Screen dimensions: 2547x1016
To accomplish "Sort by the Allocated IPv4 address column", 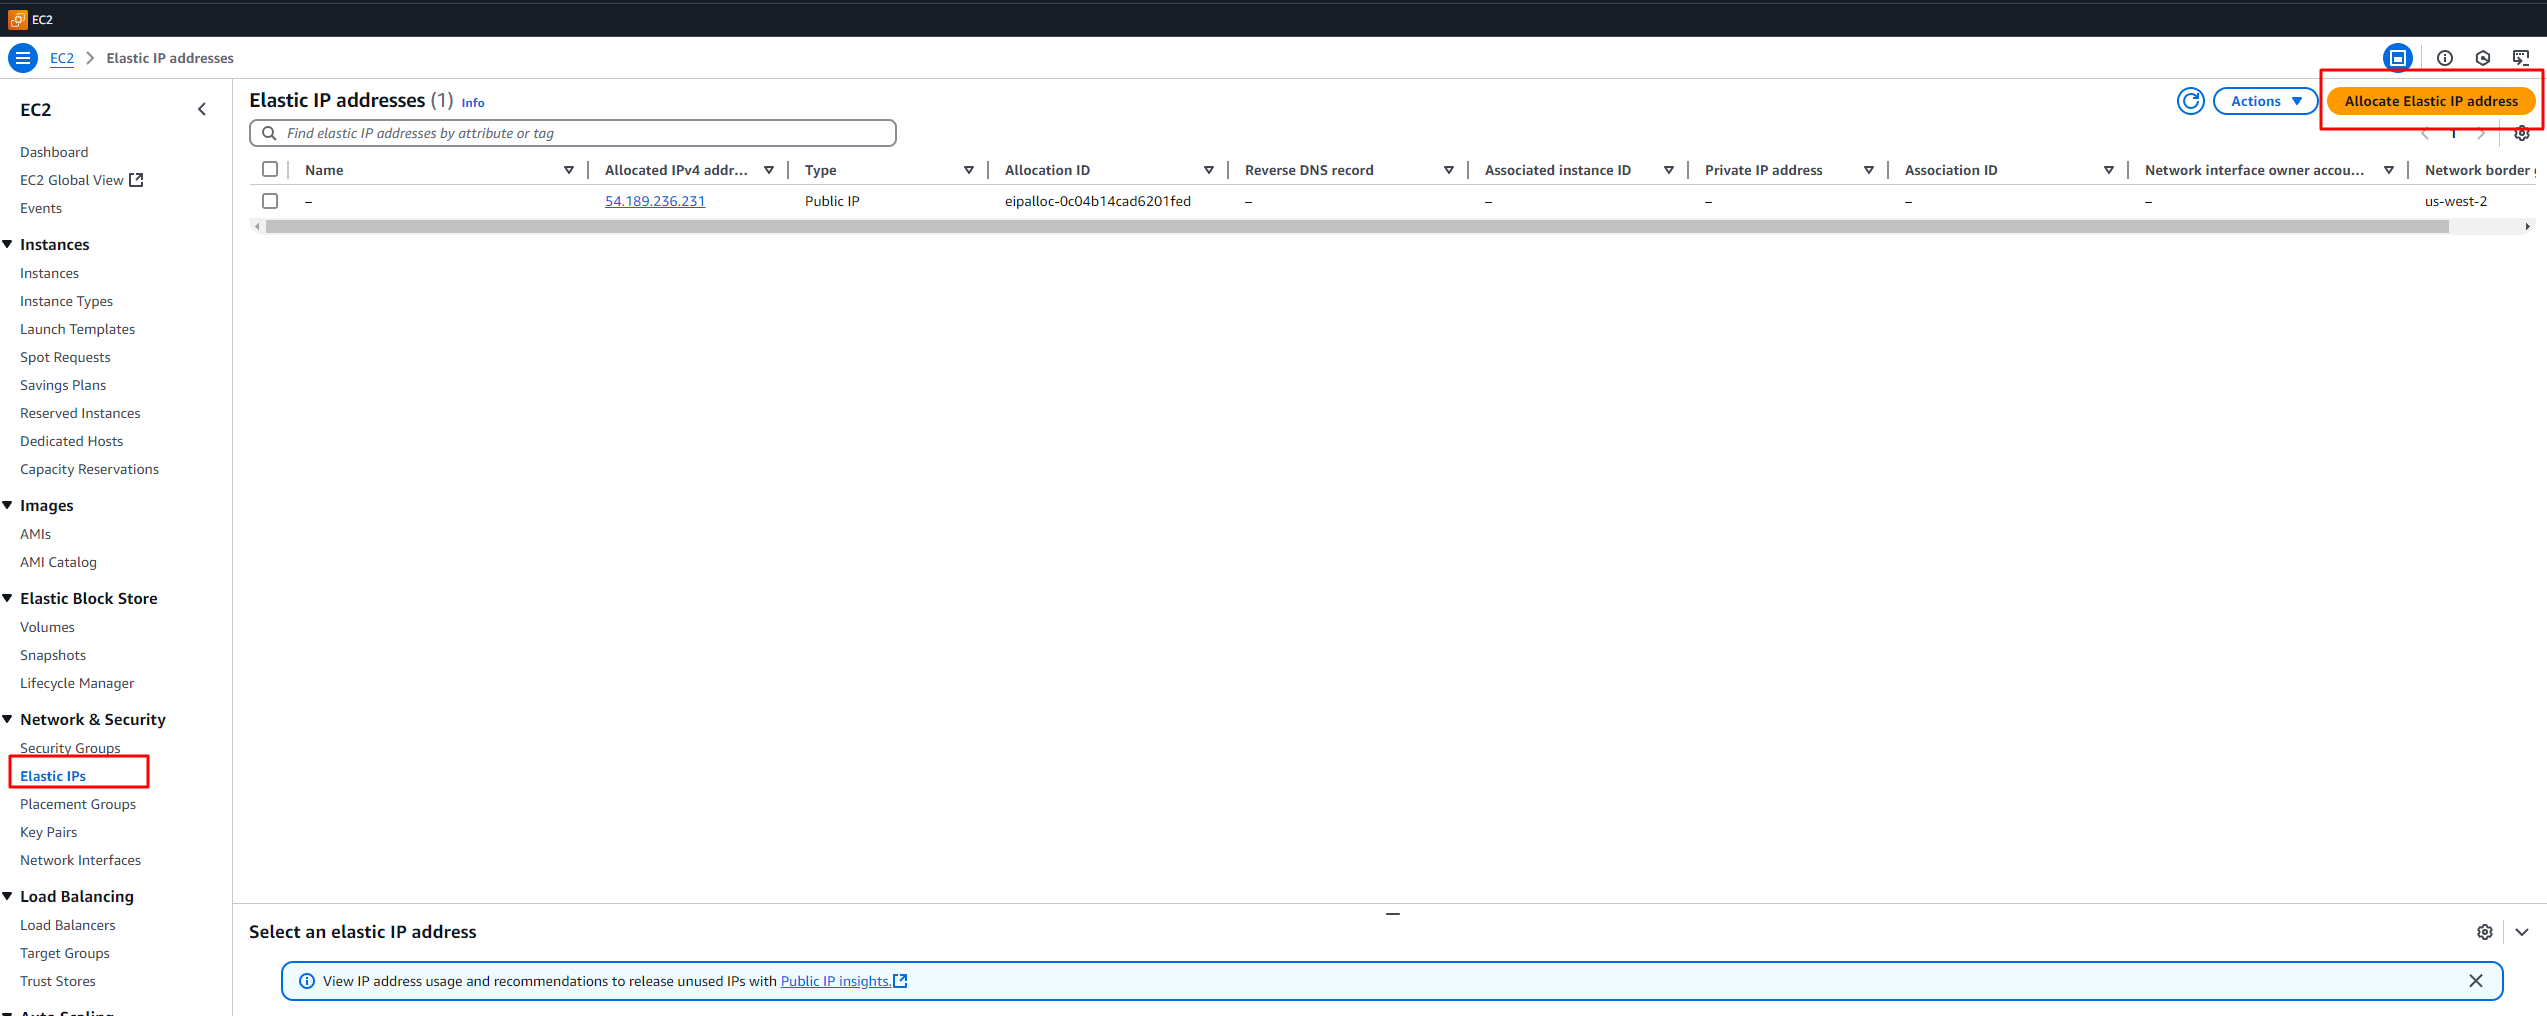I will (769, 170).
